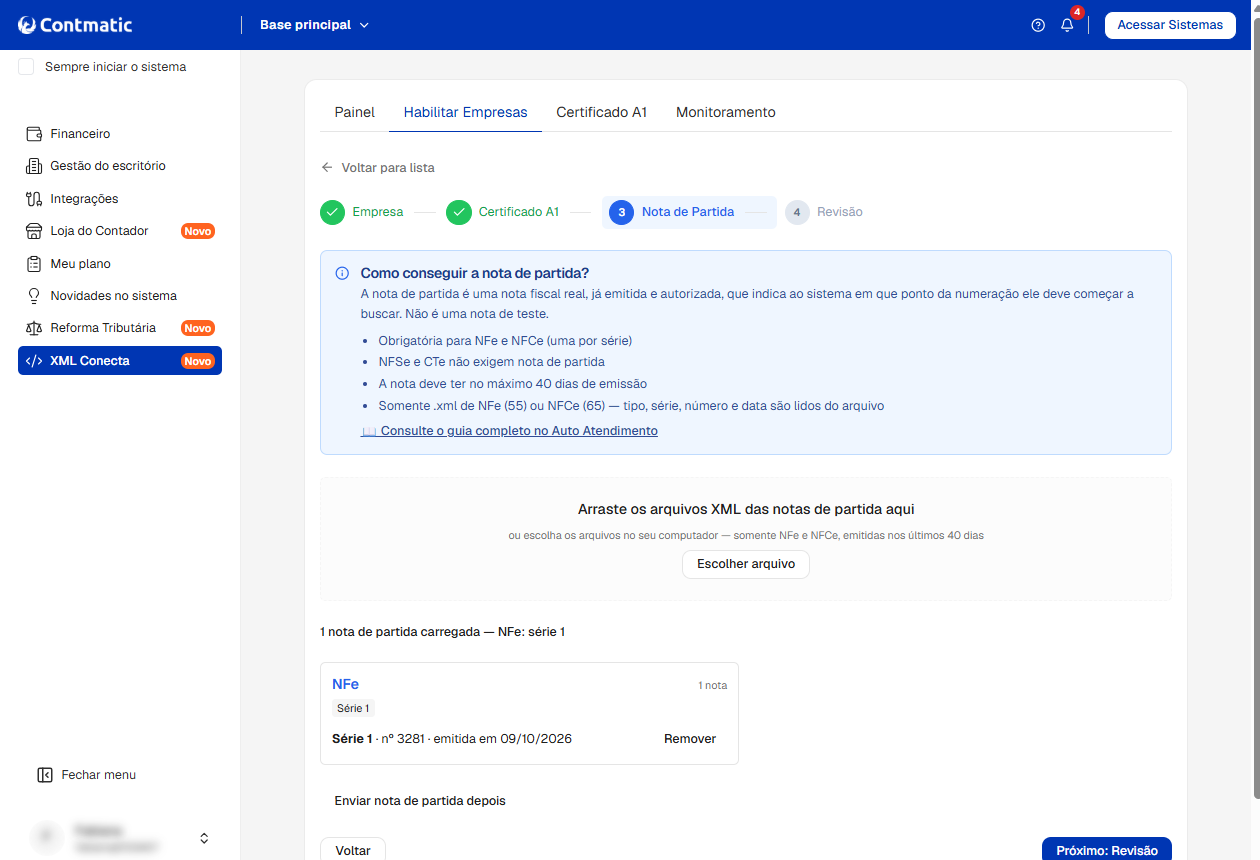Open the notifications bell
This screenshot has width=1260, height=860.
click(x=1067, y=25)
